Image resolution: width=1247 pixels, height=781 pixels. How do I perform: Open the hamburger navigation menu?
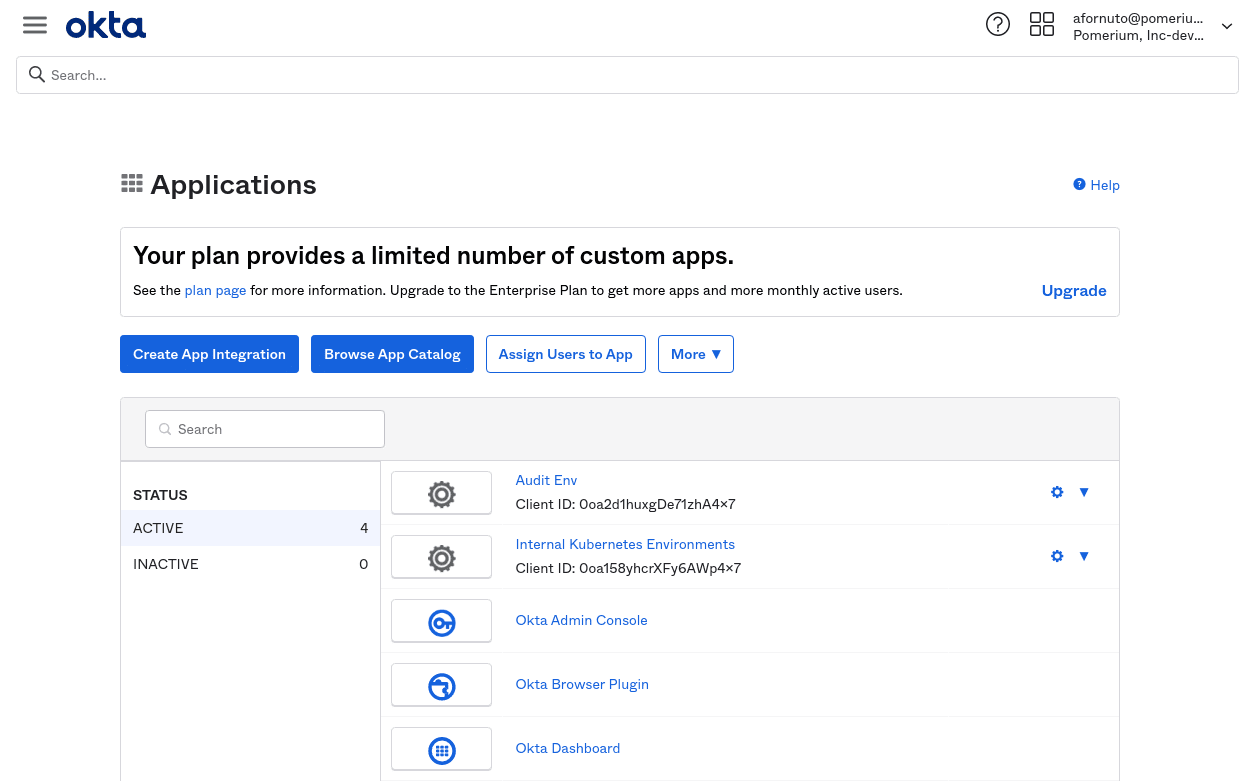tap(34, 24)
